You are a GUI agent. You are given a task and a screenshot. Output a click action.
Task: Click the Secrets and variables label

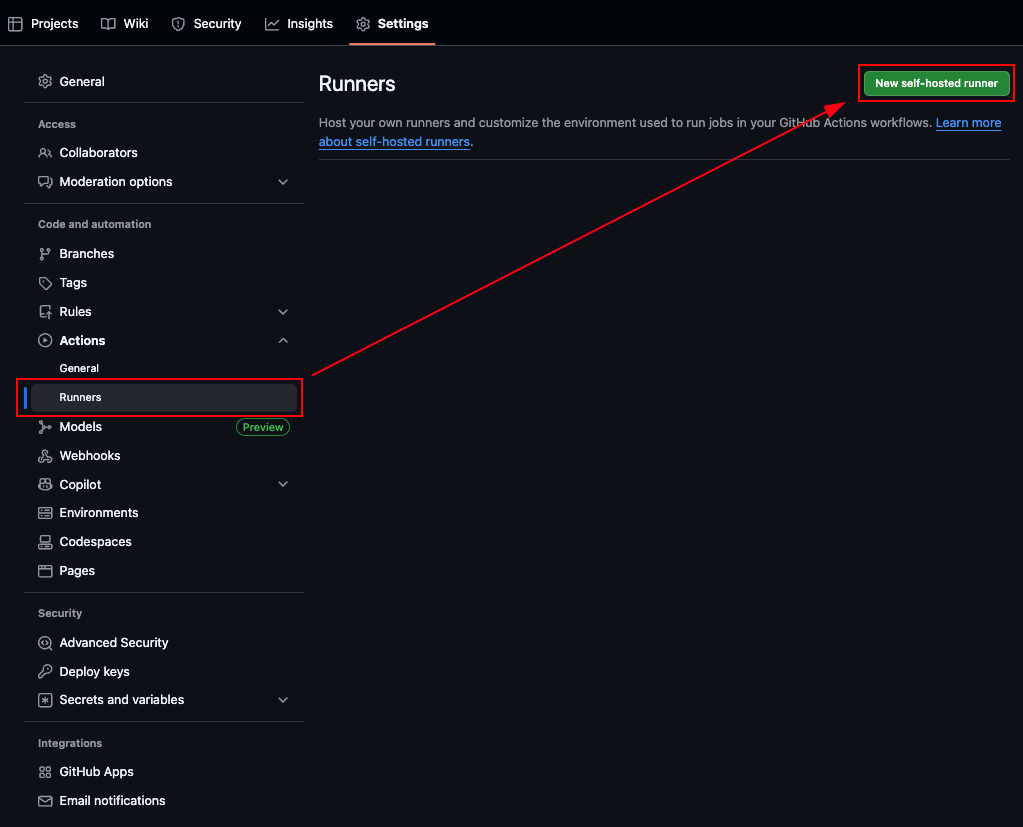[121, 700]
